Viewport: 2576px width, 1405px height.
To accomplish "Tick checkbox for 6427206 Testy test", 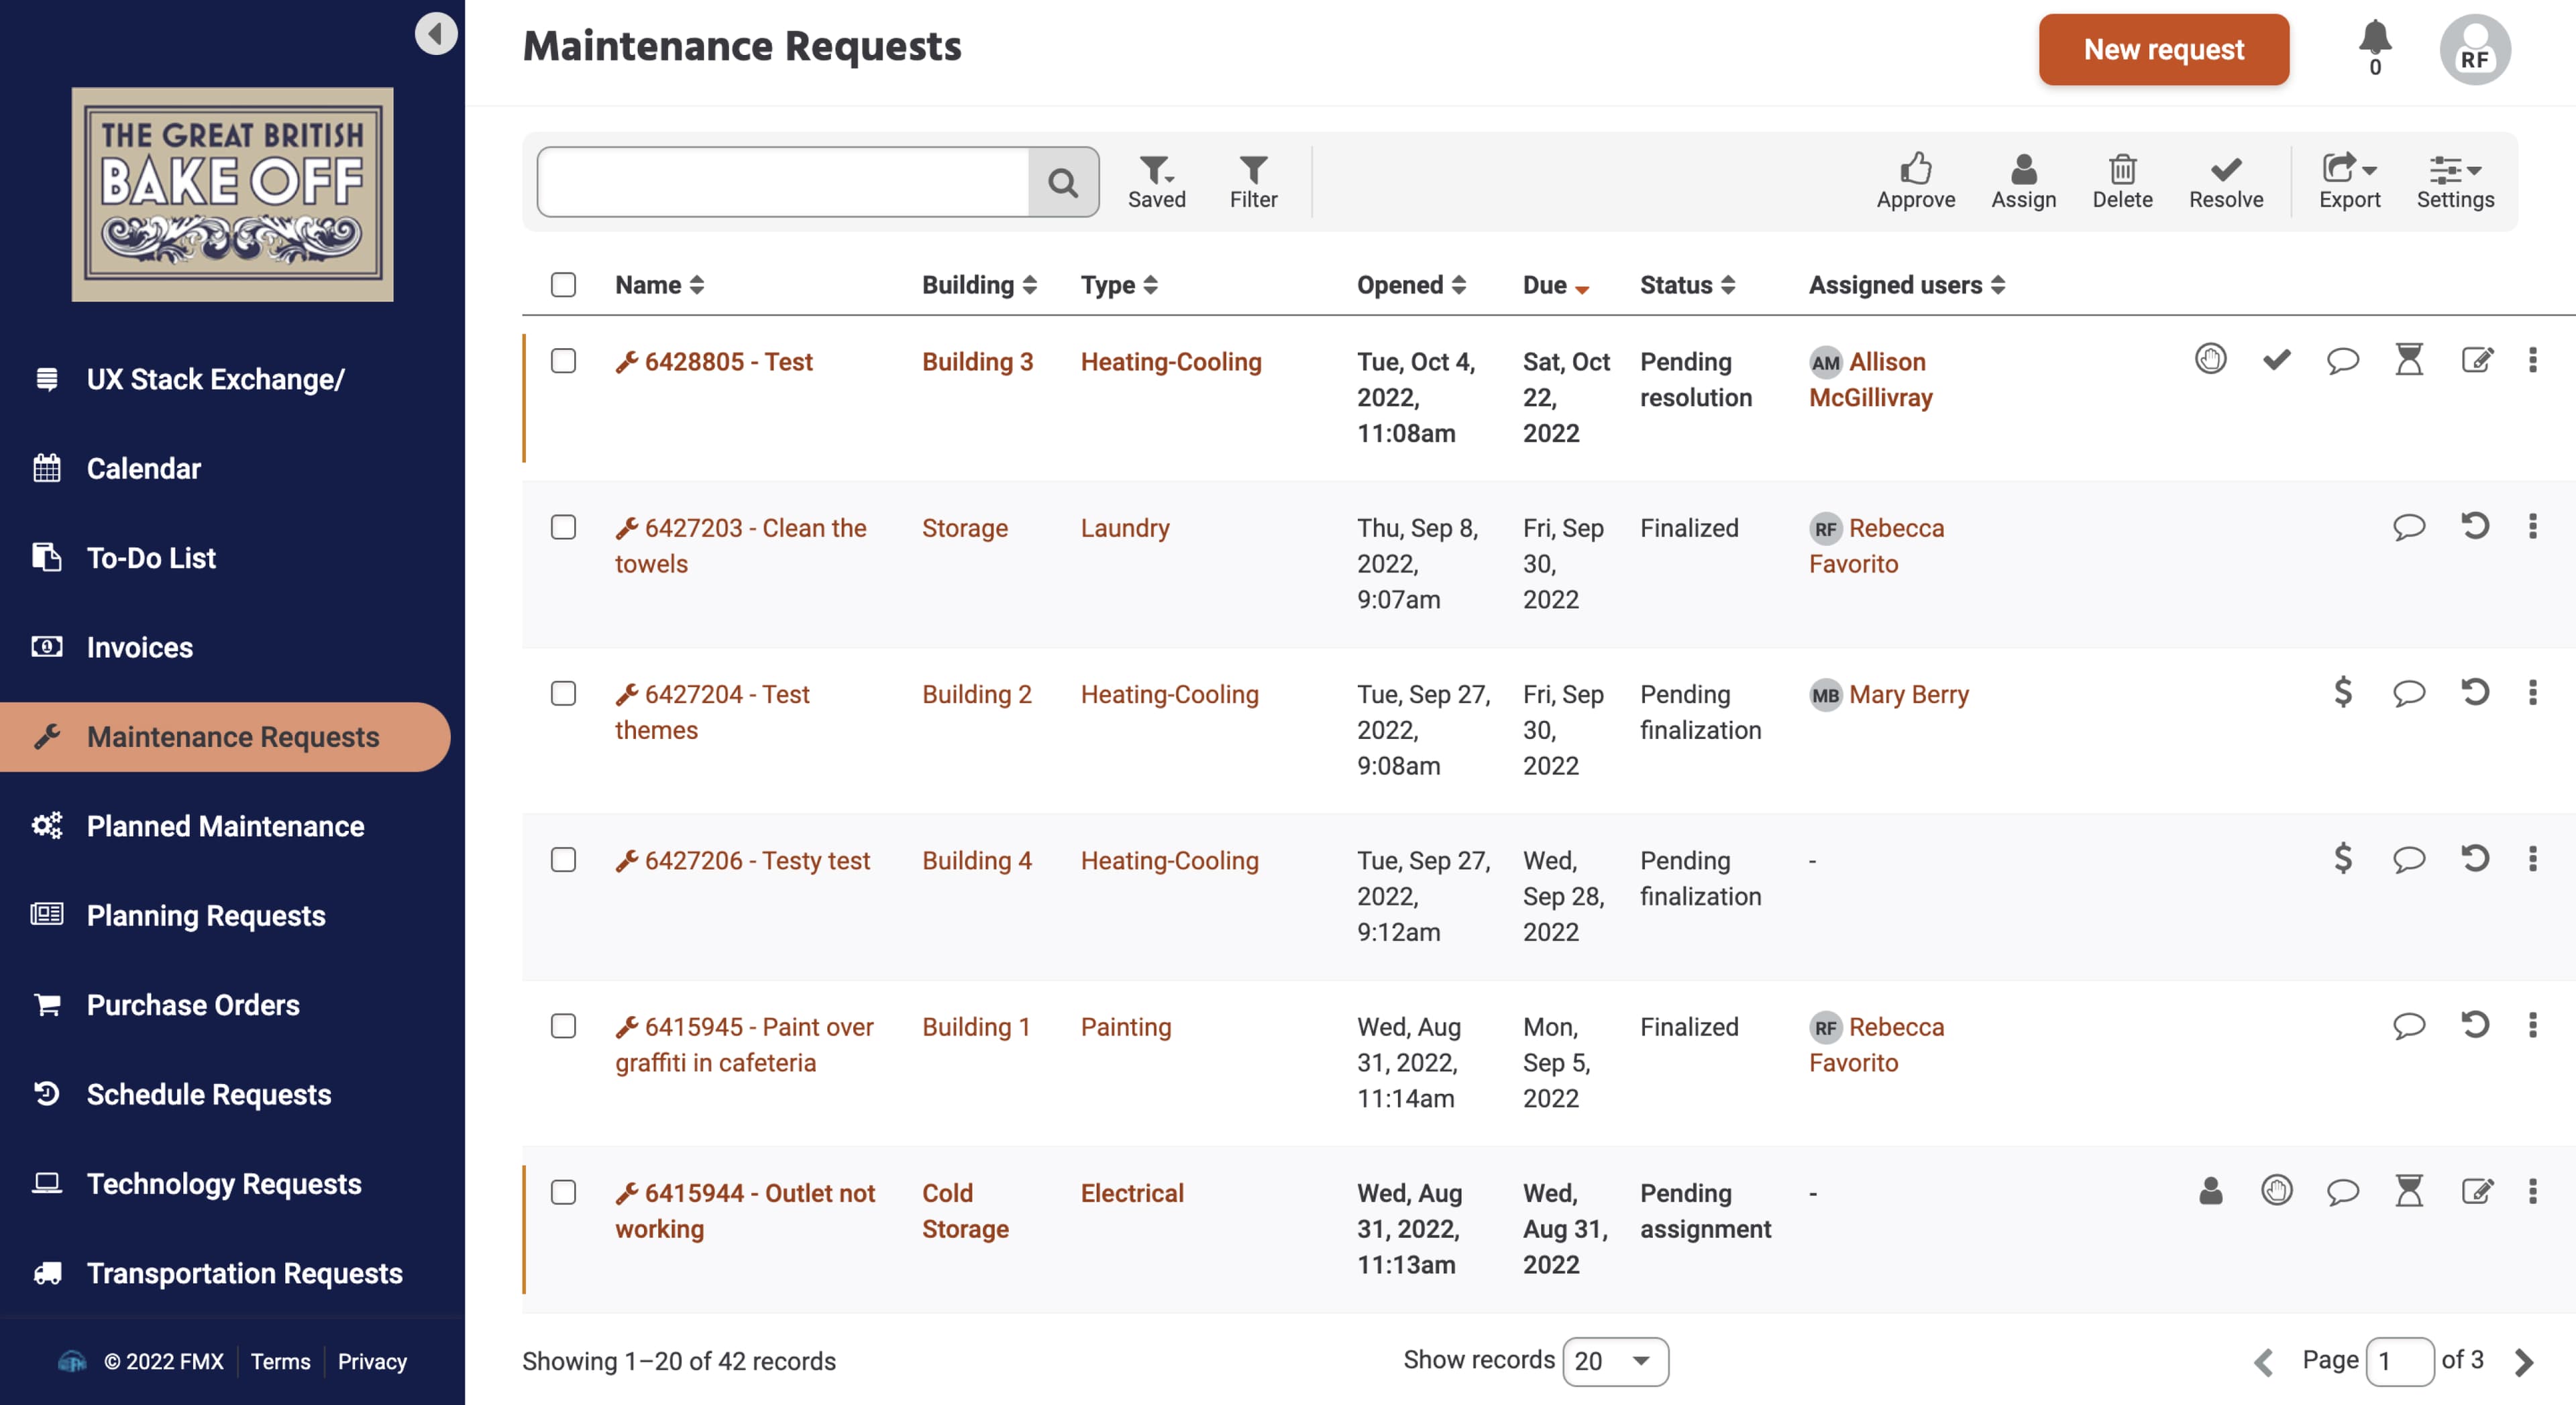I will [563, 860].
